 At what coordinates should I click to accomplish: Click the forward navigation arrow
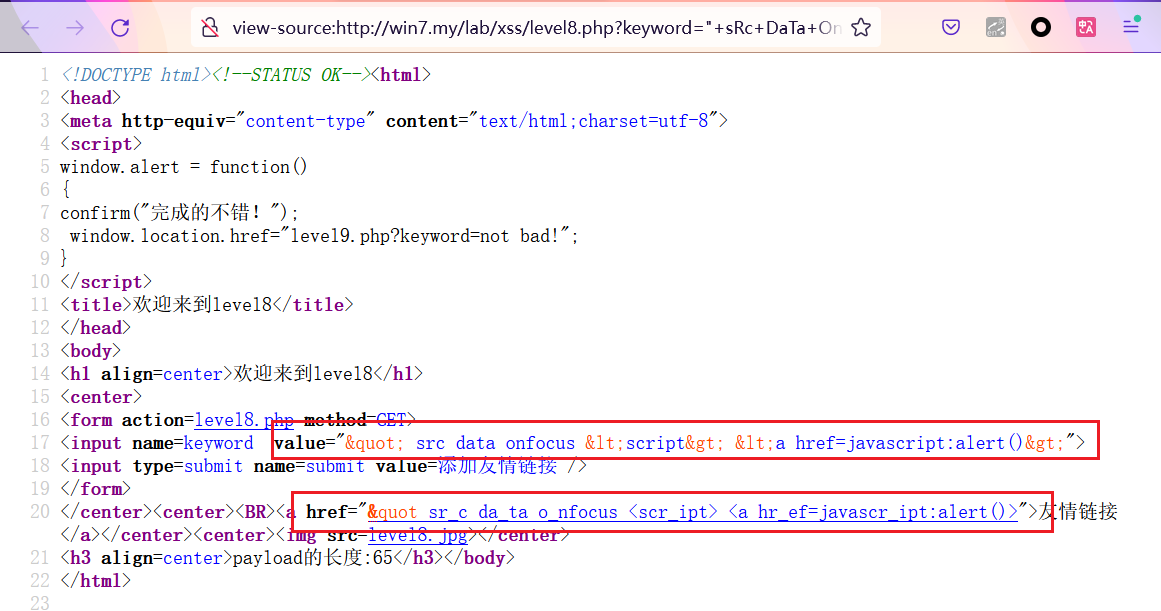click(75, 28)
